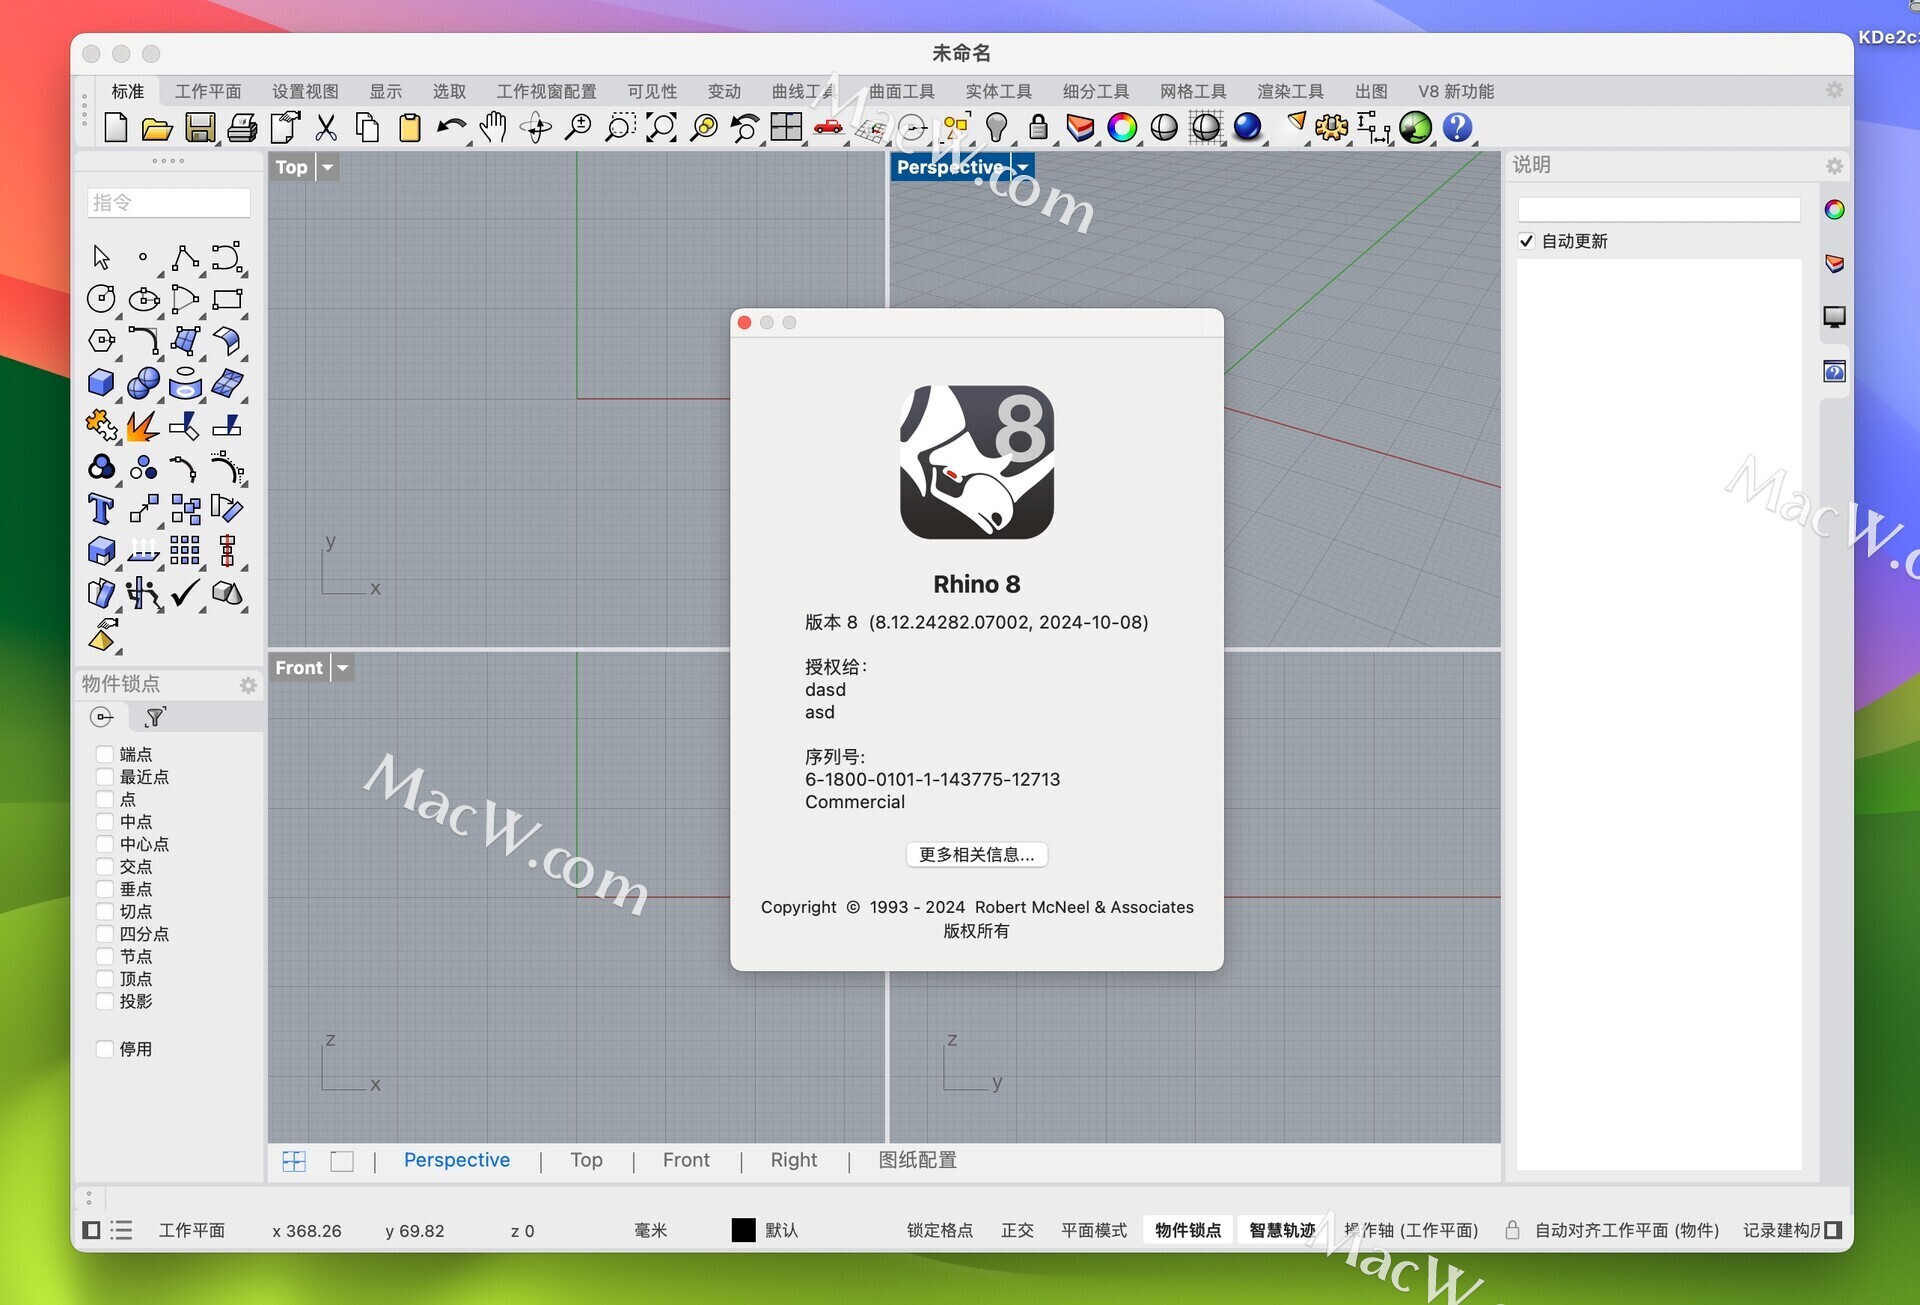Select the Rectangle tool
This screenshot has height=1305, width=1920.
[227, 298]
